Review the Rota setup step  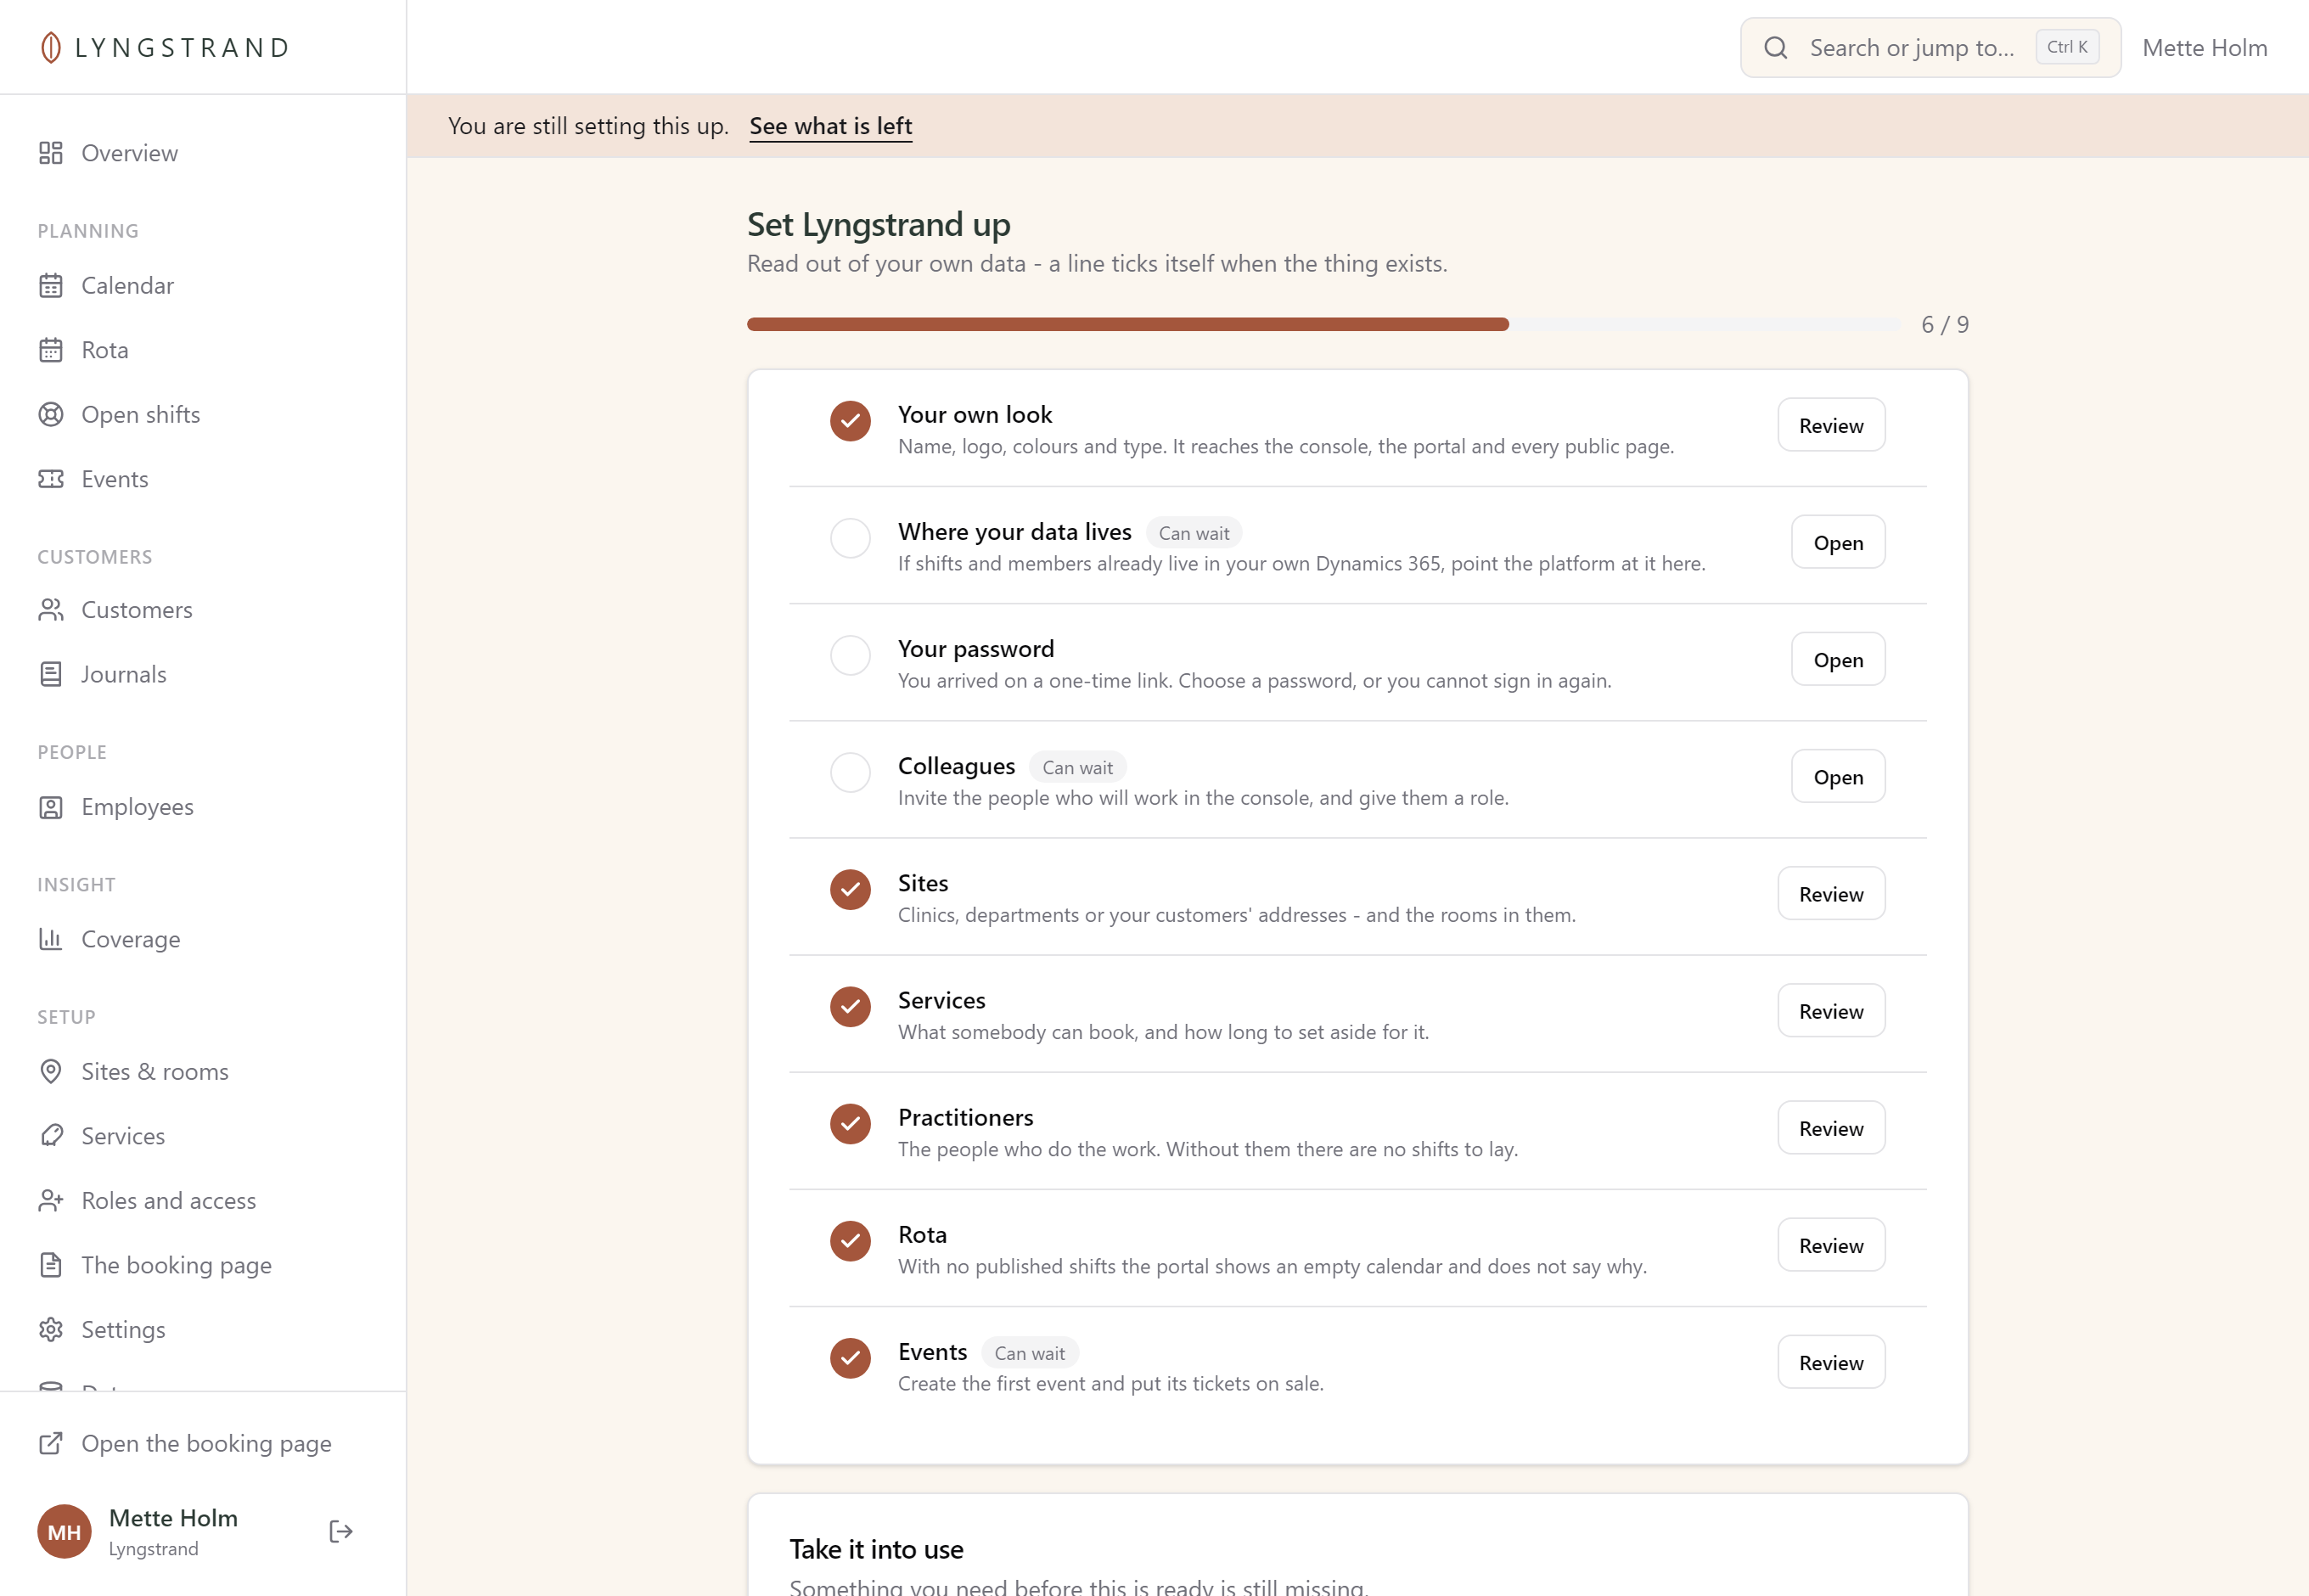[1831, 1245]
